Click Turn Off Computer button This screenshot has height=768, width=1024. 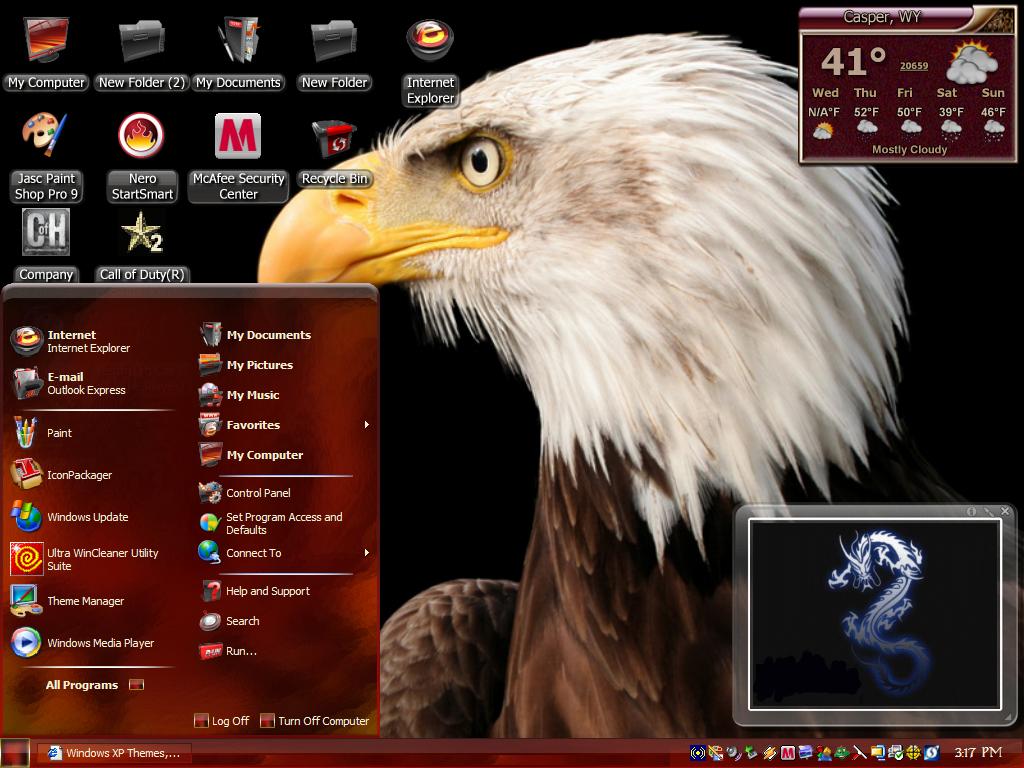[315, 720]
